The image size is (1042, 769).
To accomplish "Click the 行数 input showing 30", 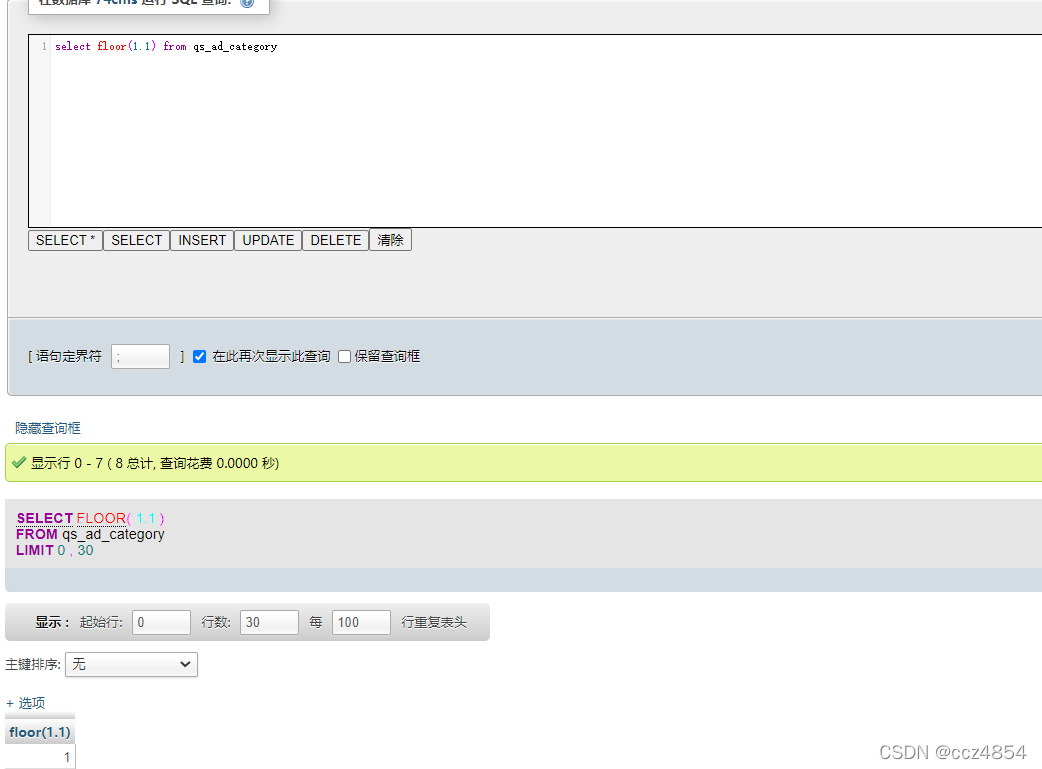I will pyautogui.click(x=268, y=622).
